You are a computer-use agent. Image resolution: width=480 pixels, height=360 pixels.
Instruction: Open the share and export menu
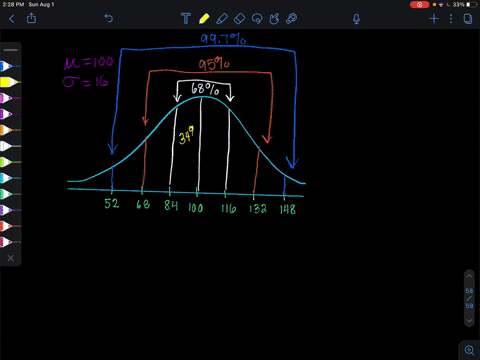click(31, 18)
